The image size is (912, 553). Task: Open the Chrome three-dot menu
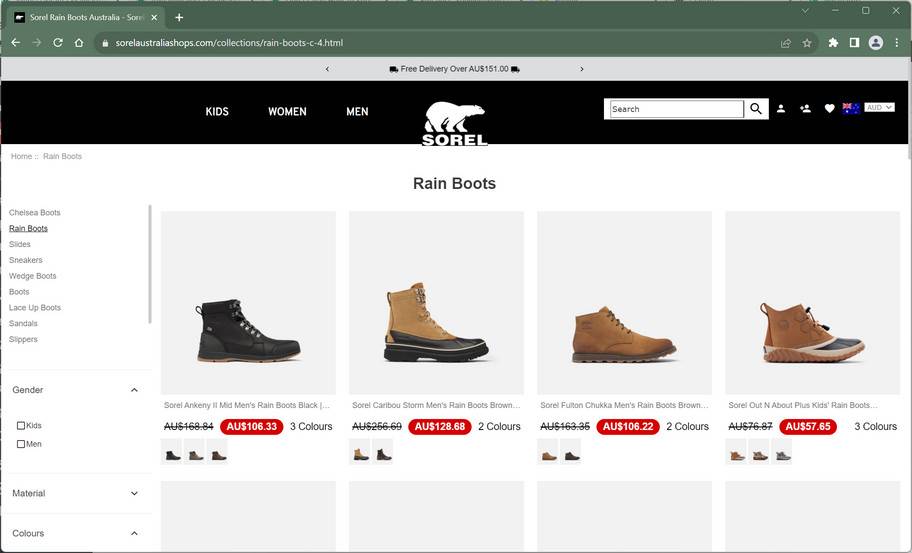click(x=897, y=42)
